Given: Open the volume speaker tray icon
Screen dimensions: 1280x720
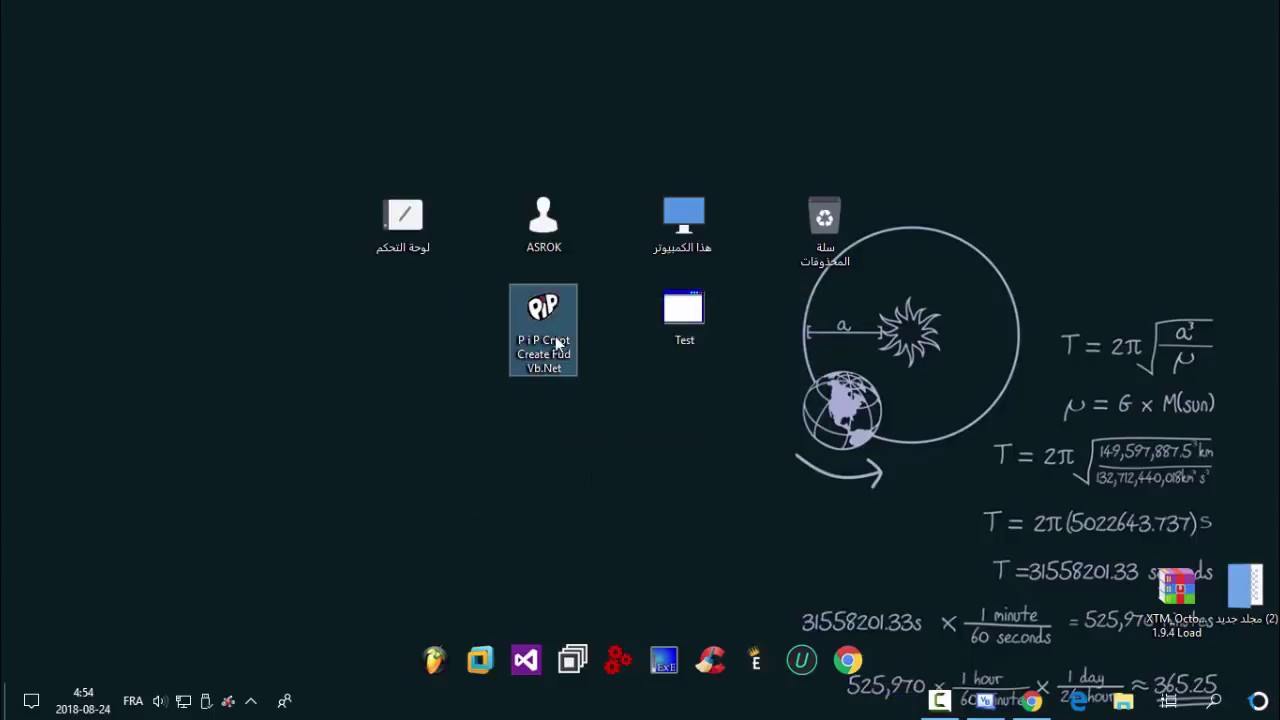Looking at the screenshot, I should [159, 701].
